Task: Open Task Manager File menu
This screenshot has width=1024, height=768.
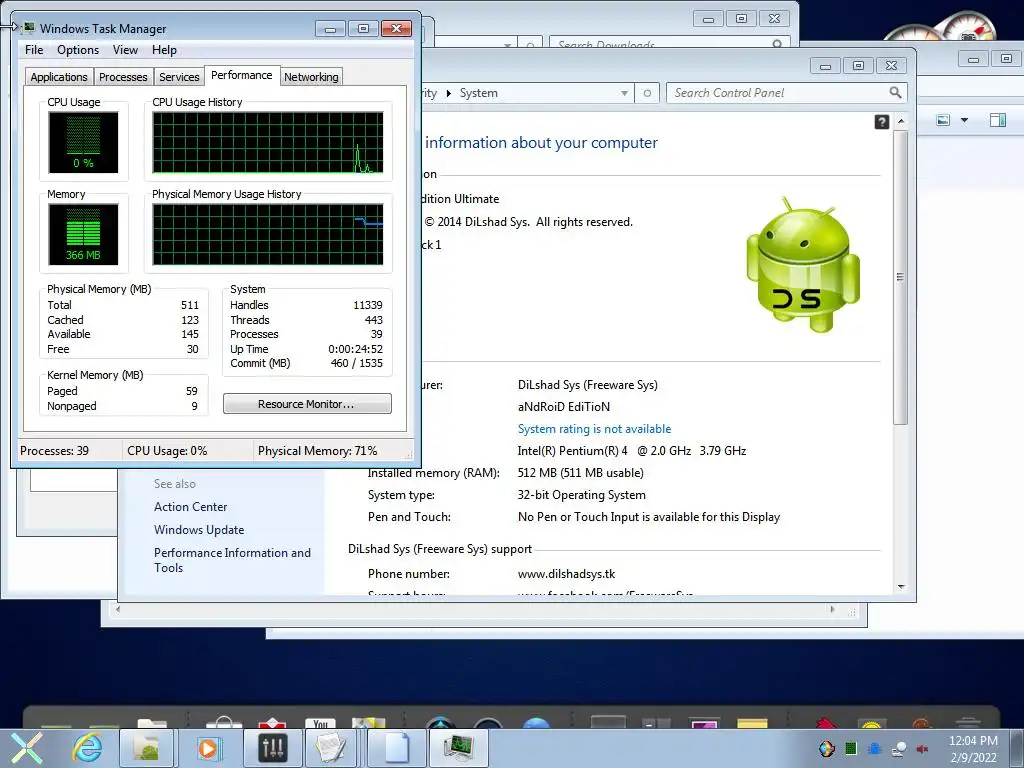Action: click(34, 50)
